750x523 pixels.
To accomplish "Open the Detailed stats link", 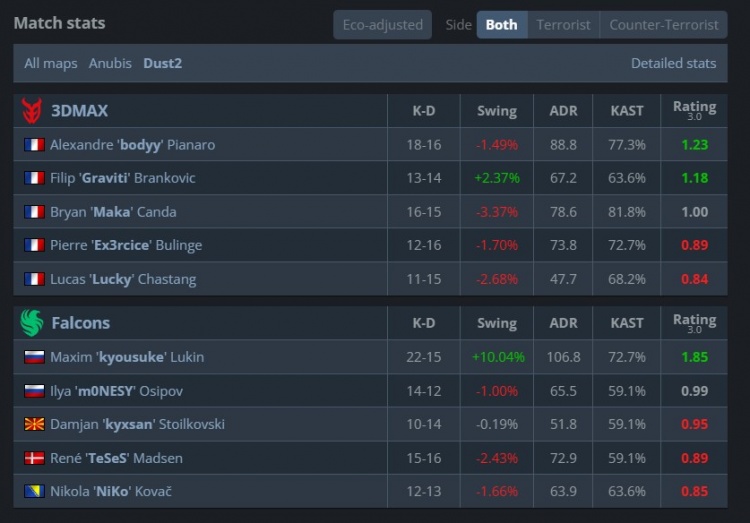I will point(673,63).
